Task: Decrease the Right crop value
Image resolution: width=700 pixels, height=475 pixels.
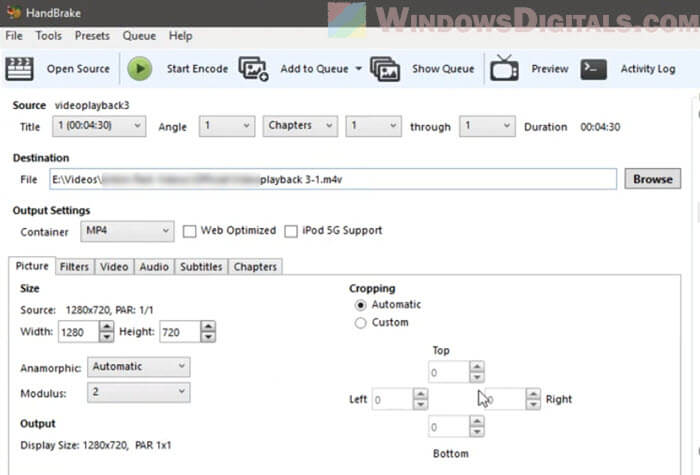Action: 533,404
